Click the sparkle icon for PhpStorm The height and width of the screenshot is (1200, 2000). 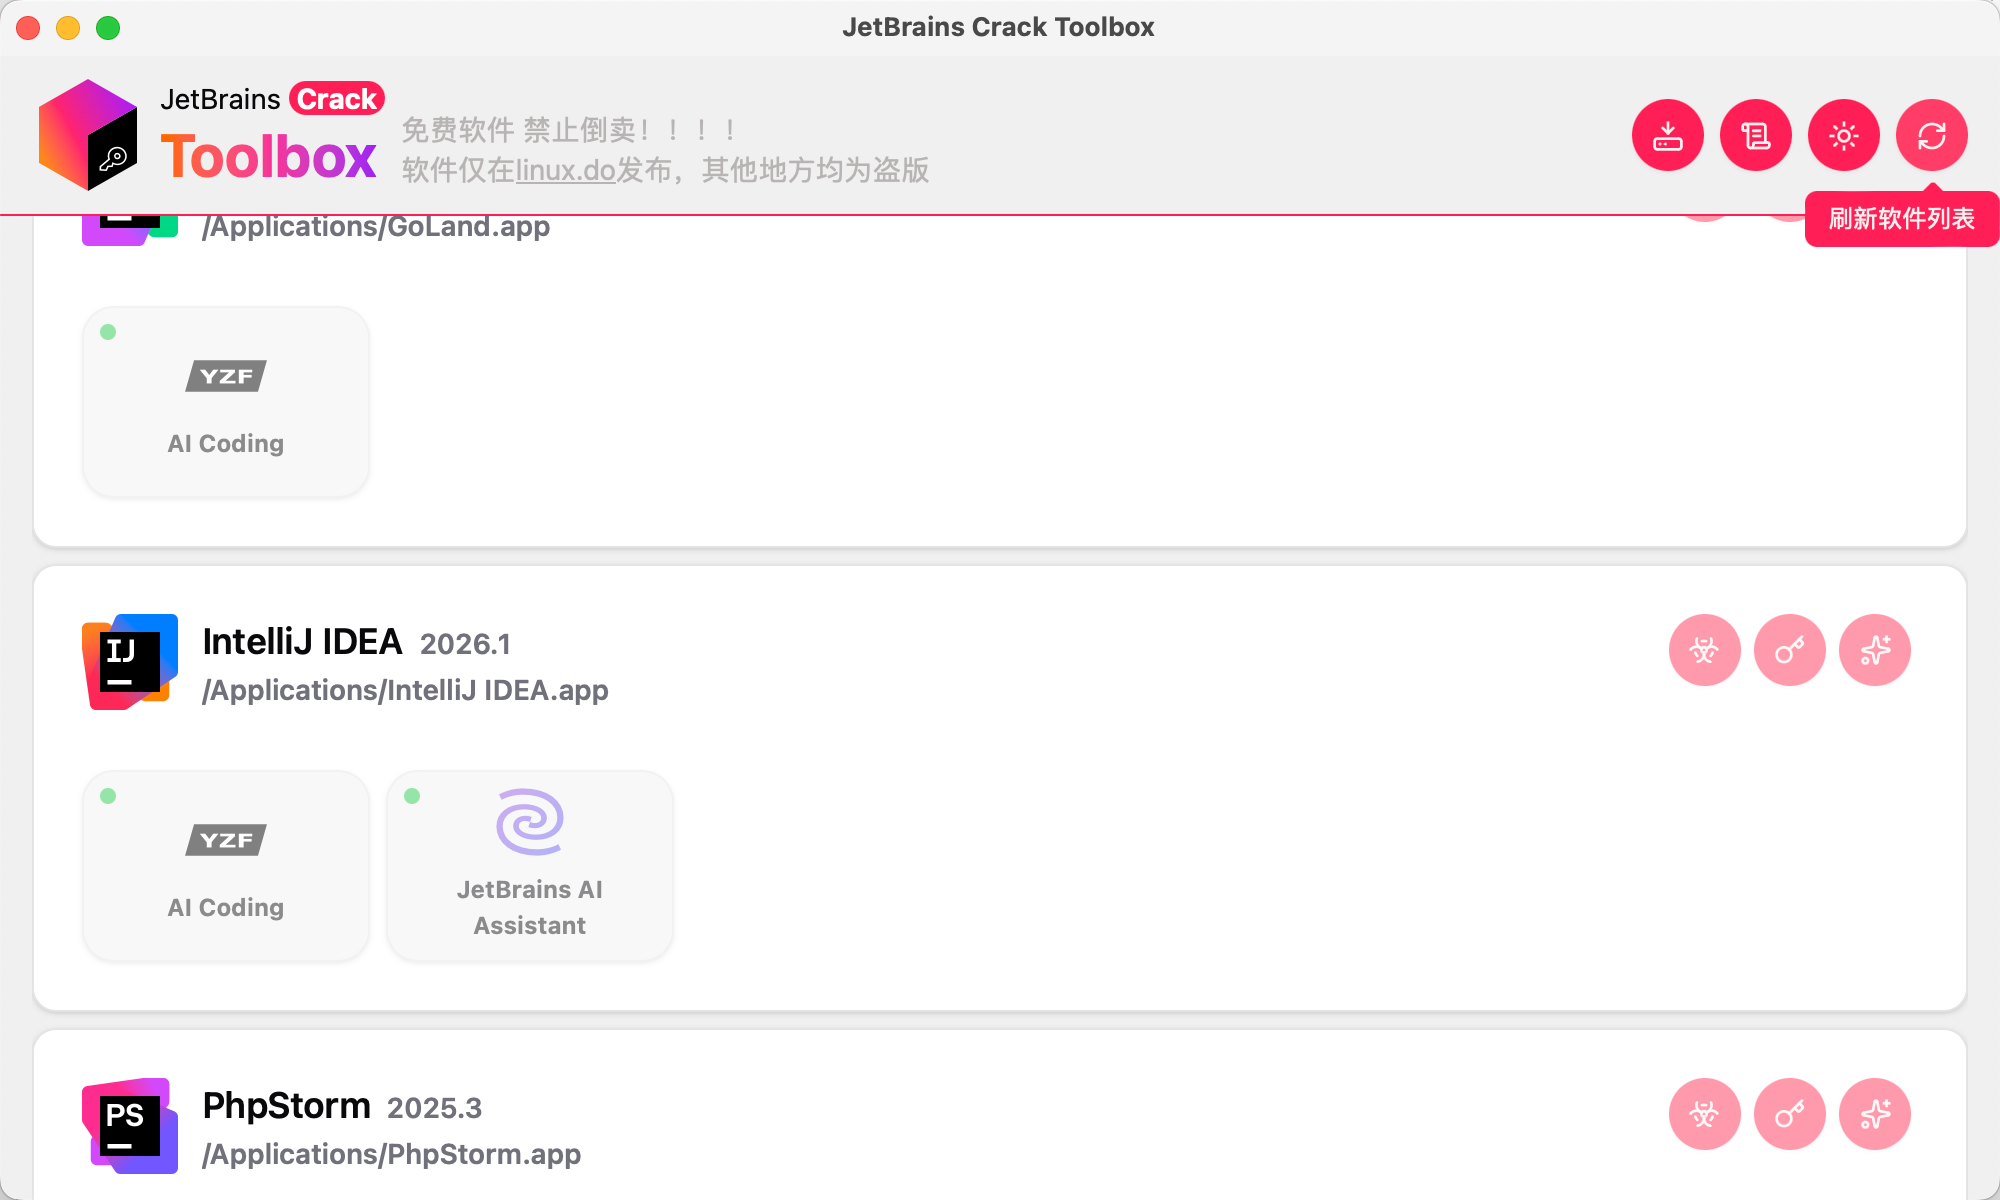click(1874, 1114)
